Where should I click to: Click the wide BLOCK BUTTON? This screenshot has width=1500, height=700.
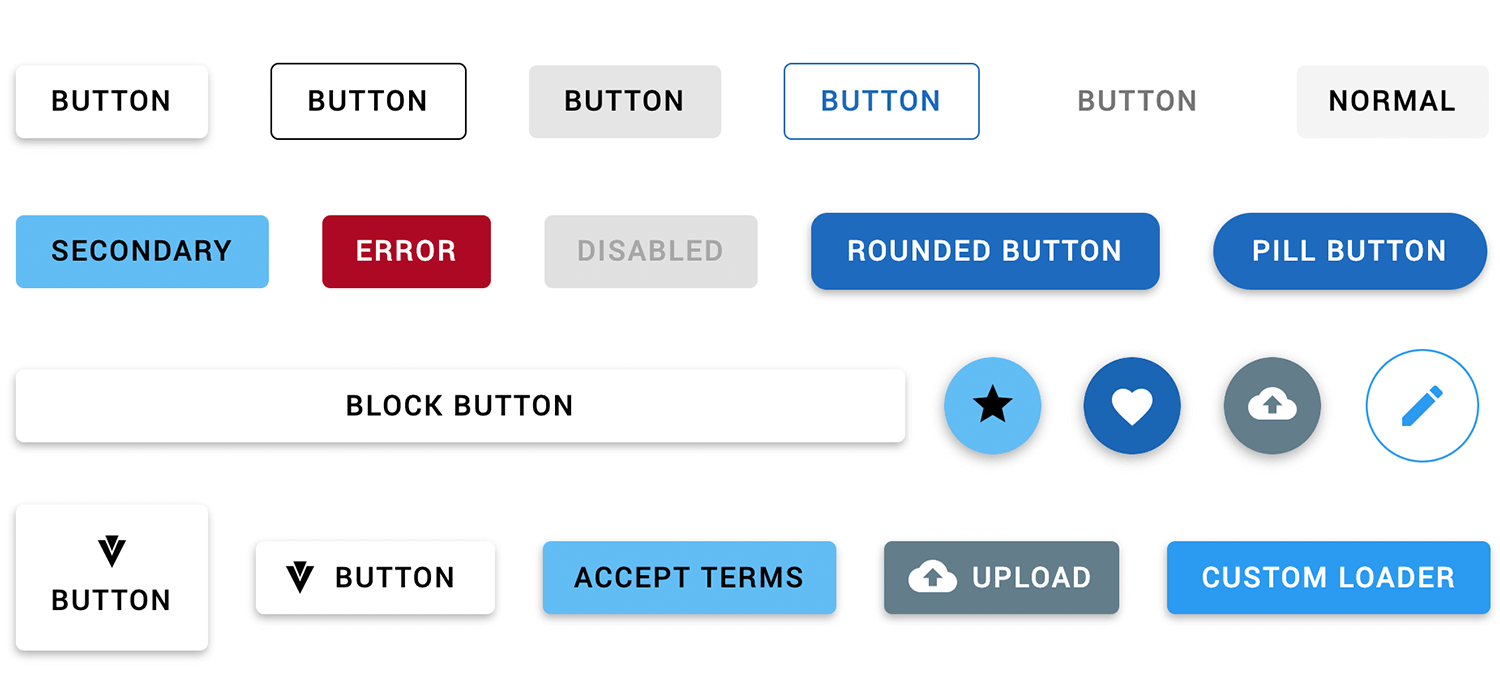tap(460, 405)
